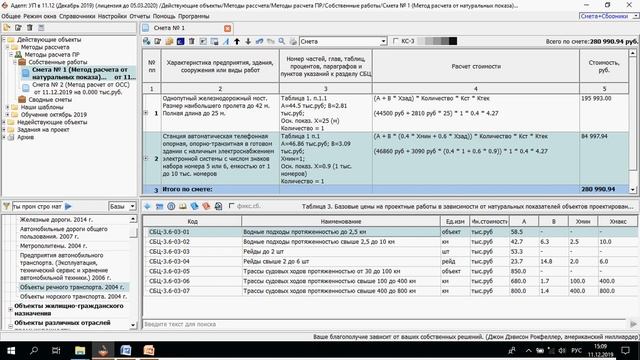
Task: Click the edit row icon in estimate toolbar
Action: [x=158, y=41]
